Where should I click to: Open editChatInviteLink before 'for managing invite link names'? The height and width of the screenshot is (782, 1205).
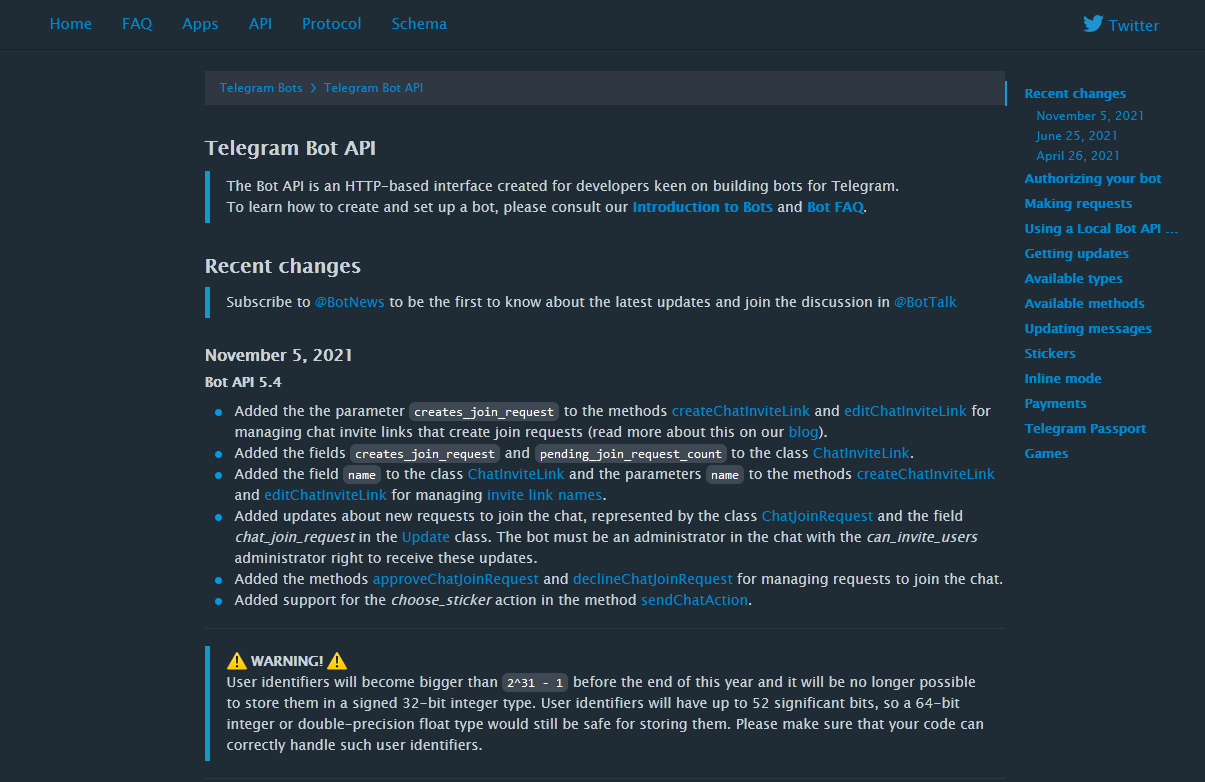(325, 495)
